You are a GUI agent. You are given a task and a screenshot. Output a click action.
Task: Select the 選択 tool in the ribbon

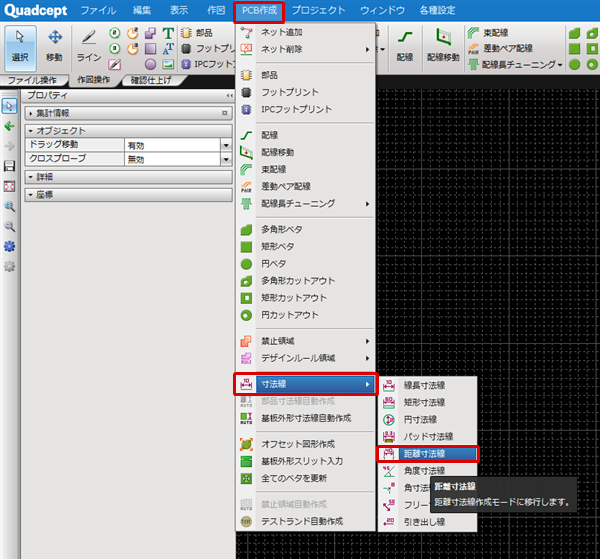(20, 48)
